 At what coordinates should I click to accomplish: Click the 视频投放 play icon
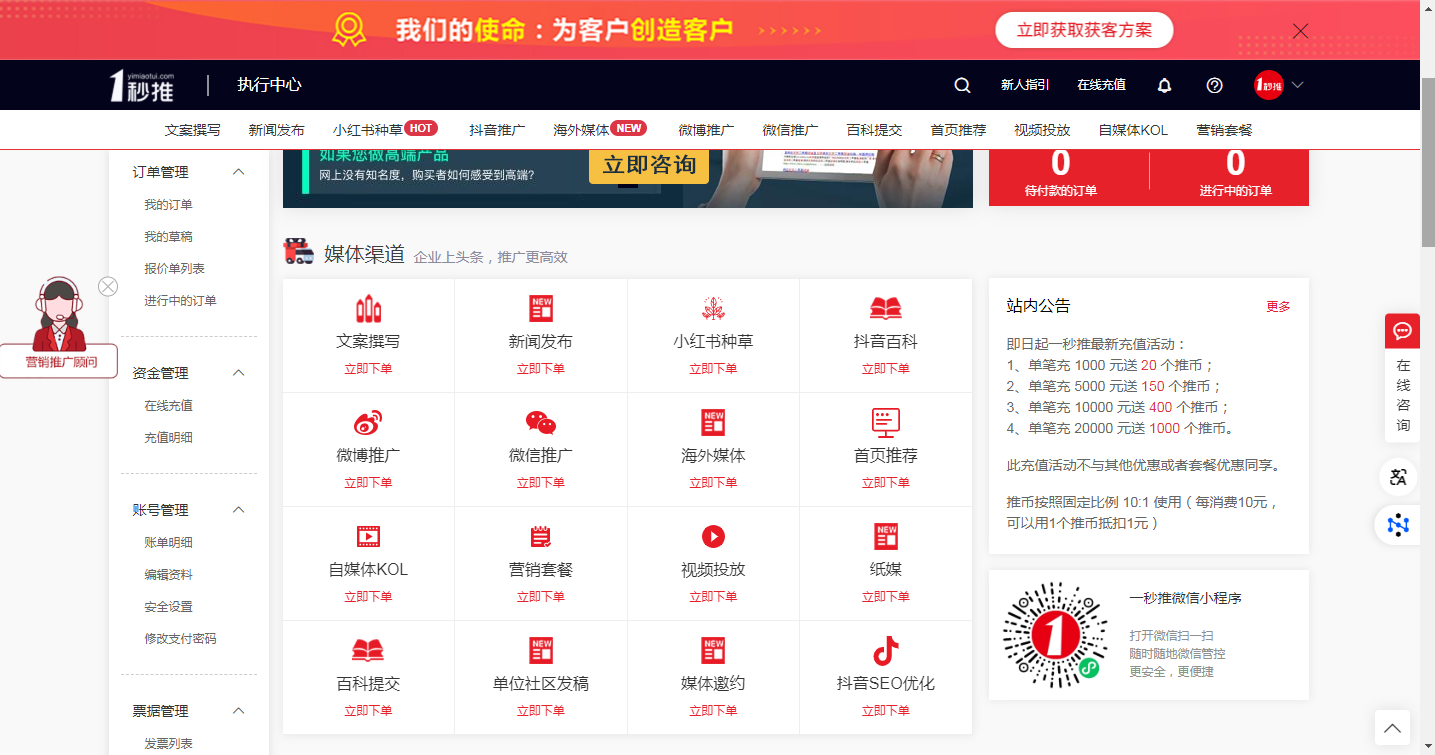coord(713,537)
